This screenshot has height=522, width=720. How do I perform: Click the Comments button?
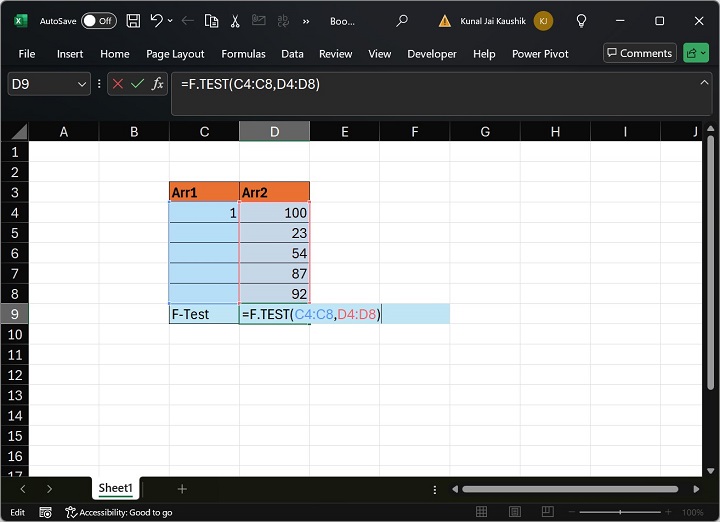(x=639, y=54)
